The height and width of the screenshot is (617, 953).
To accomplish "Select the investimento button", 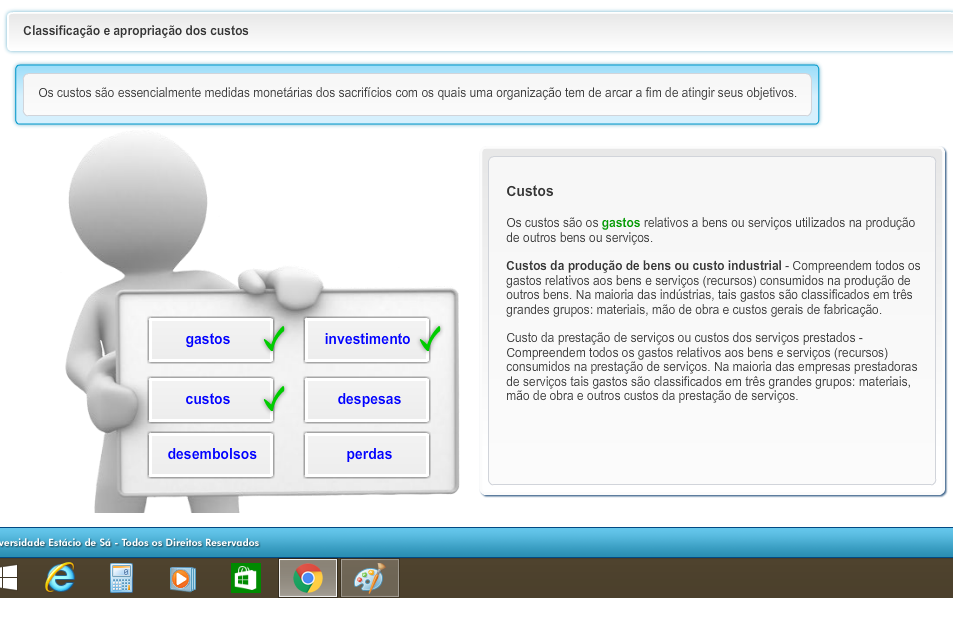I will 366,339.
